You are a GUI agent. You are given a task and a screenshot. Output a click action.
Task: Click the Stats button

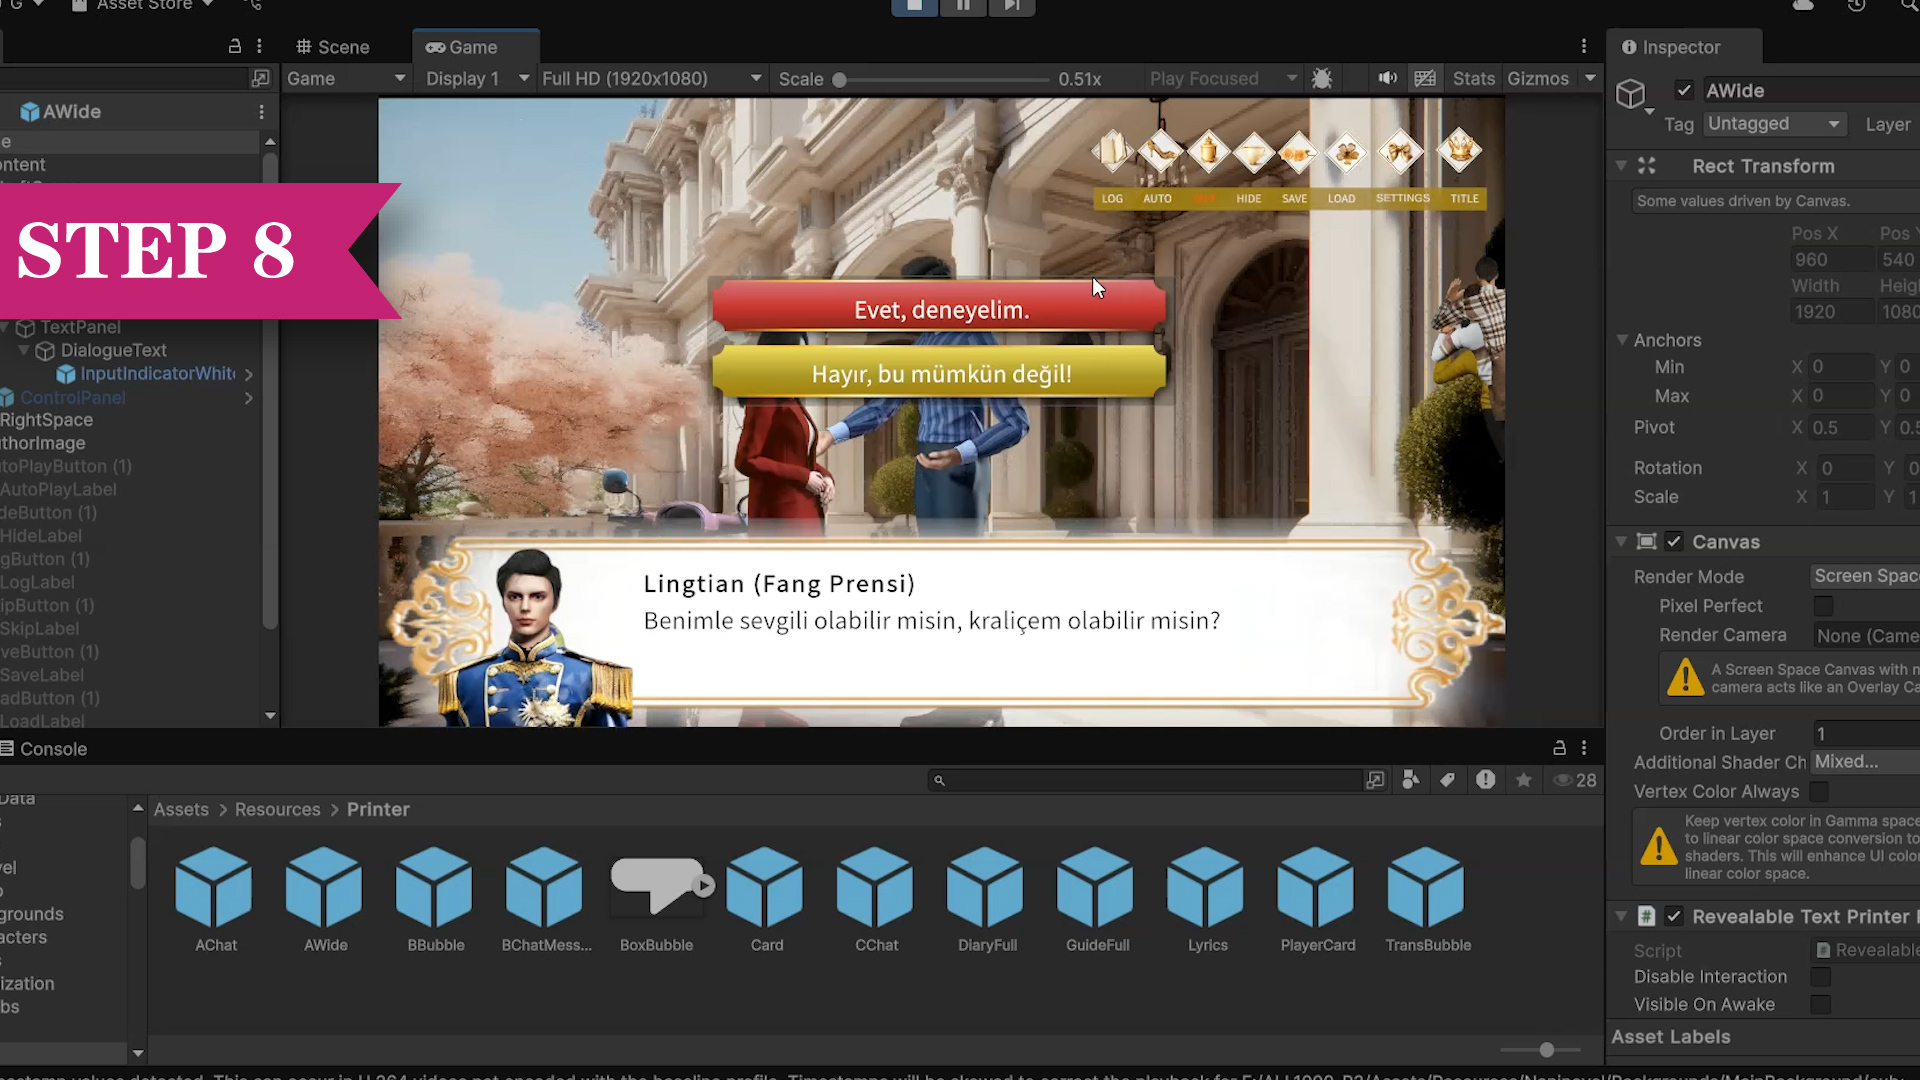pyautogui.click(x=1473, y=79)
